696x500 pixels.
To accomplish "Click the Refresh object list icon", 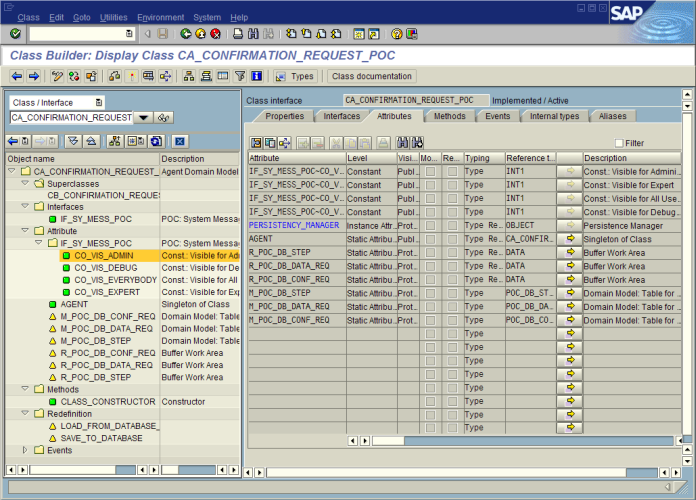I will click(x=156, y=141).
